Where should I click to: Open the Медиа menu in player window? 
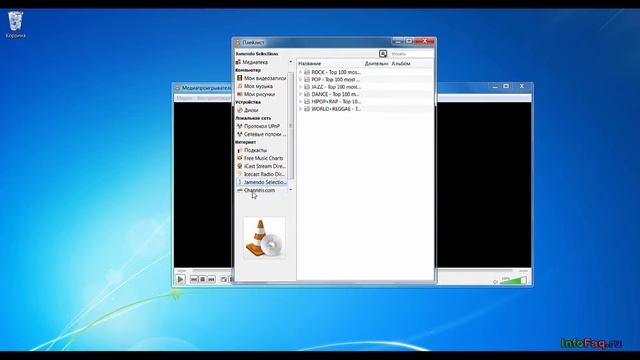[x=184, y=98]
